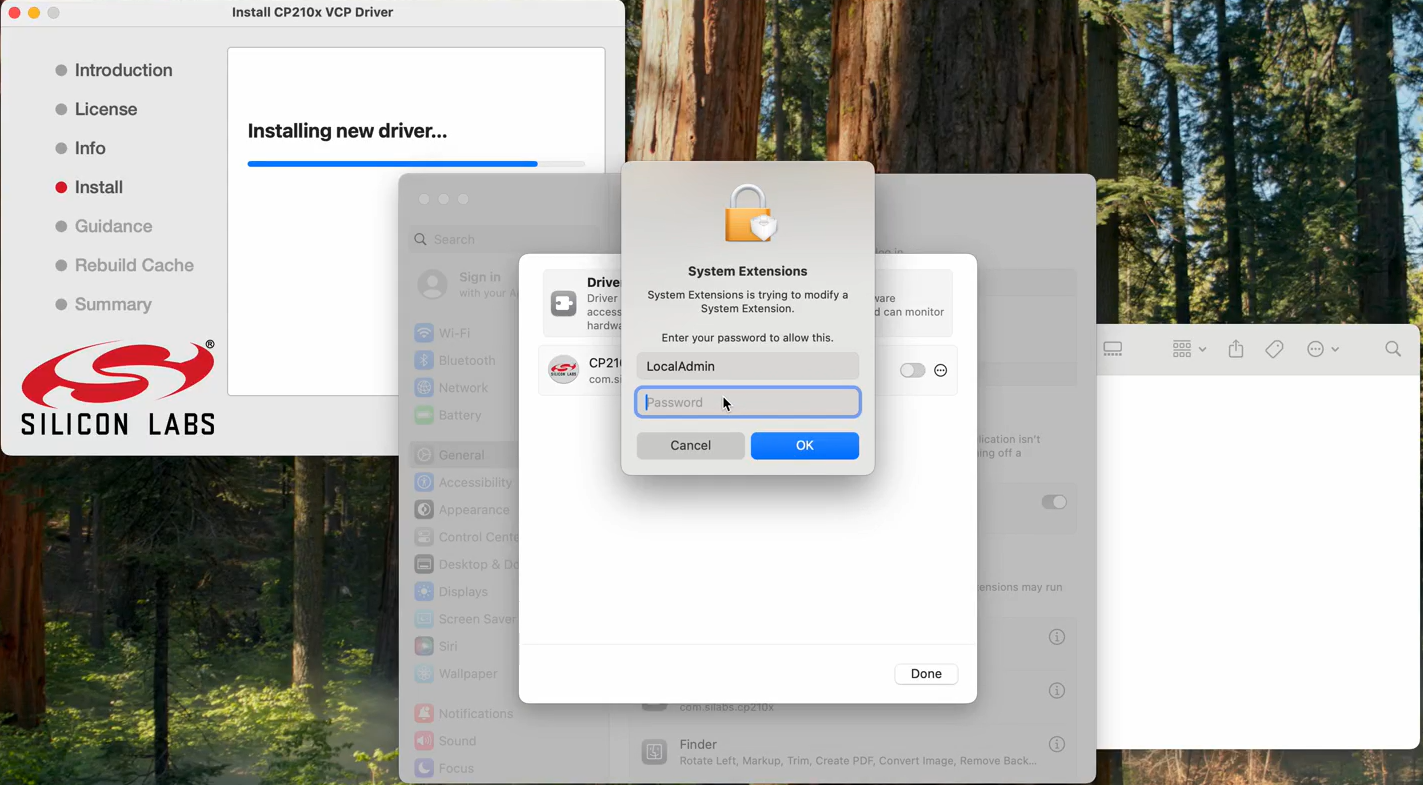Click the 'Installing new driver...' heading
The width and height of the screenshot is (1423, 785).
click(x=347, y=131)
